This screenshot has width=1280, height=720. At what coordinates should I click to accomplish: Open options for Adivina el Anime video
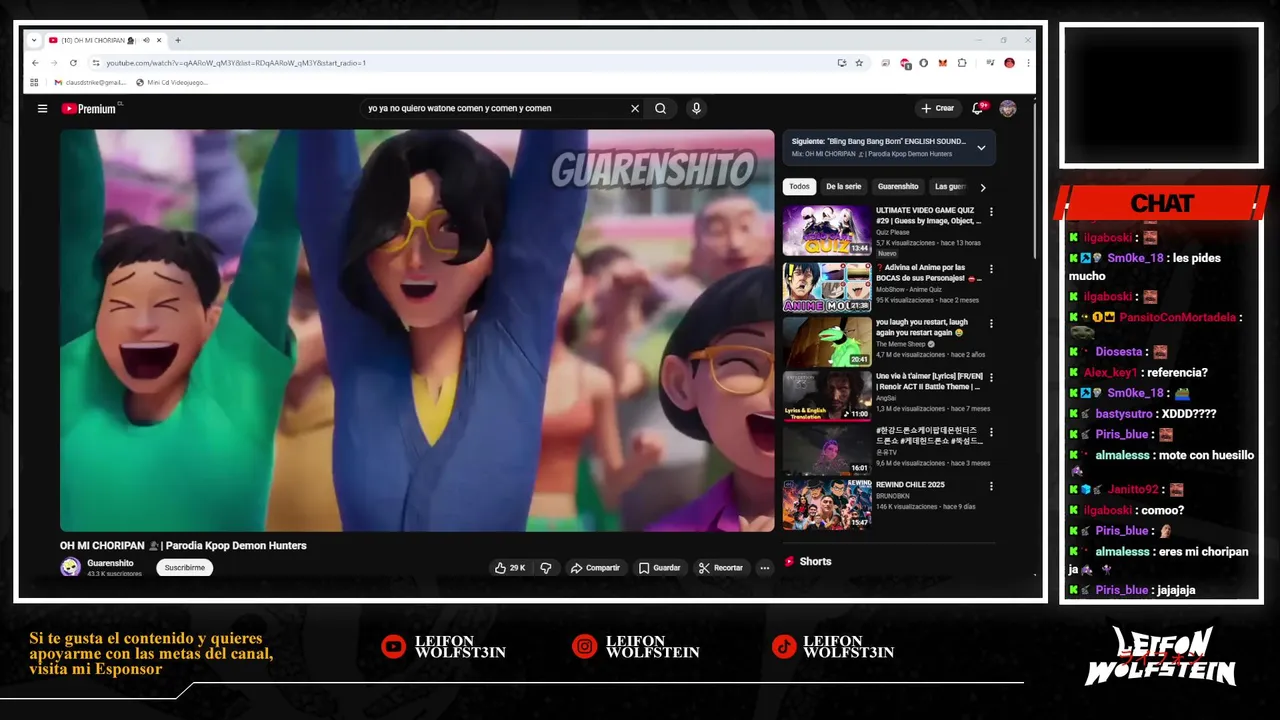991,269
